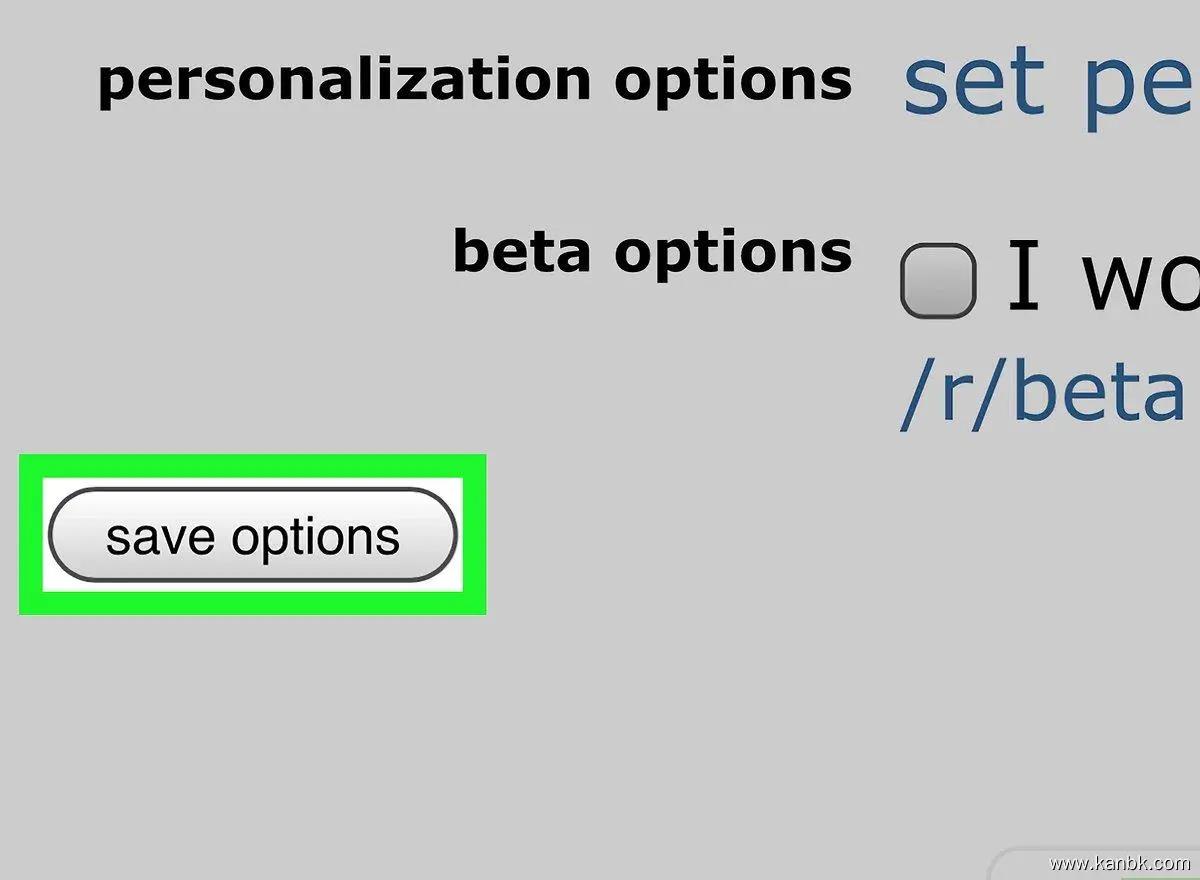Visit the /r/beta subreddit link
Screen dimensions: 1200x880
click(1043, 394)
